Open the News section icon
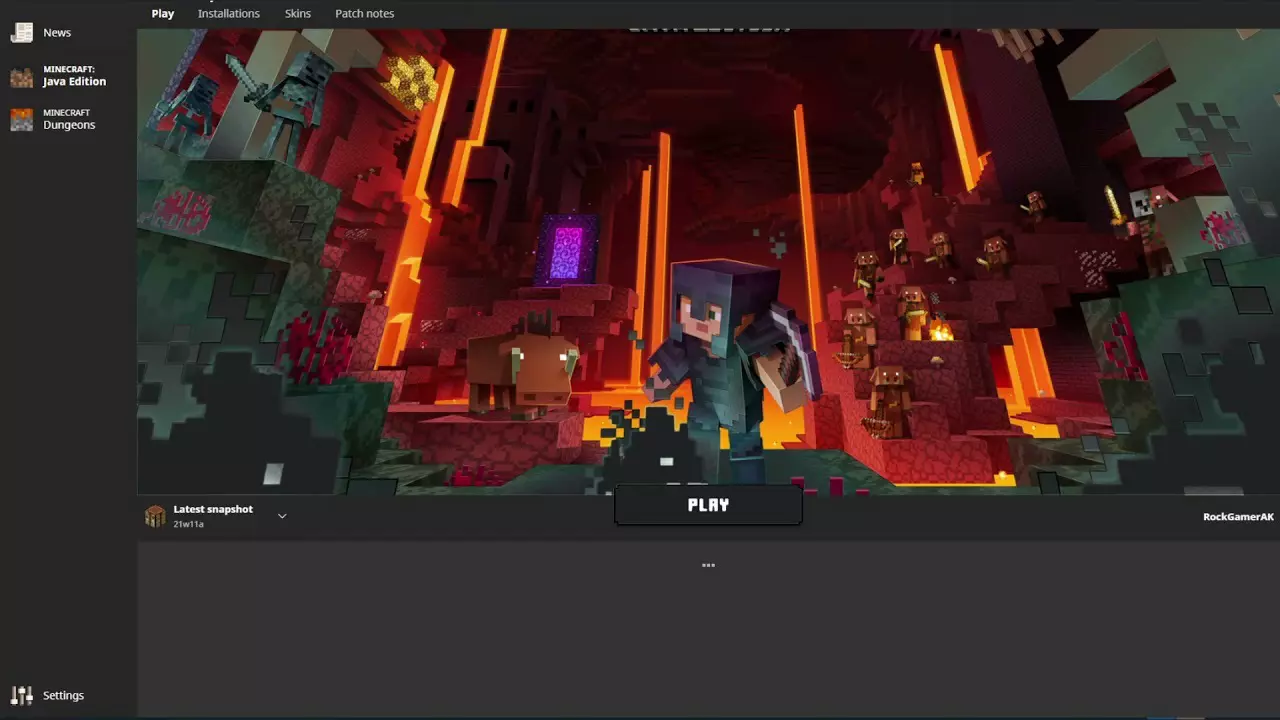The image size is (1280, 720). tap(21, 32)
